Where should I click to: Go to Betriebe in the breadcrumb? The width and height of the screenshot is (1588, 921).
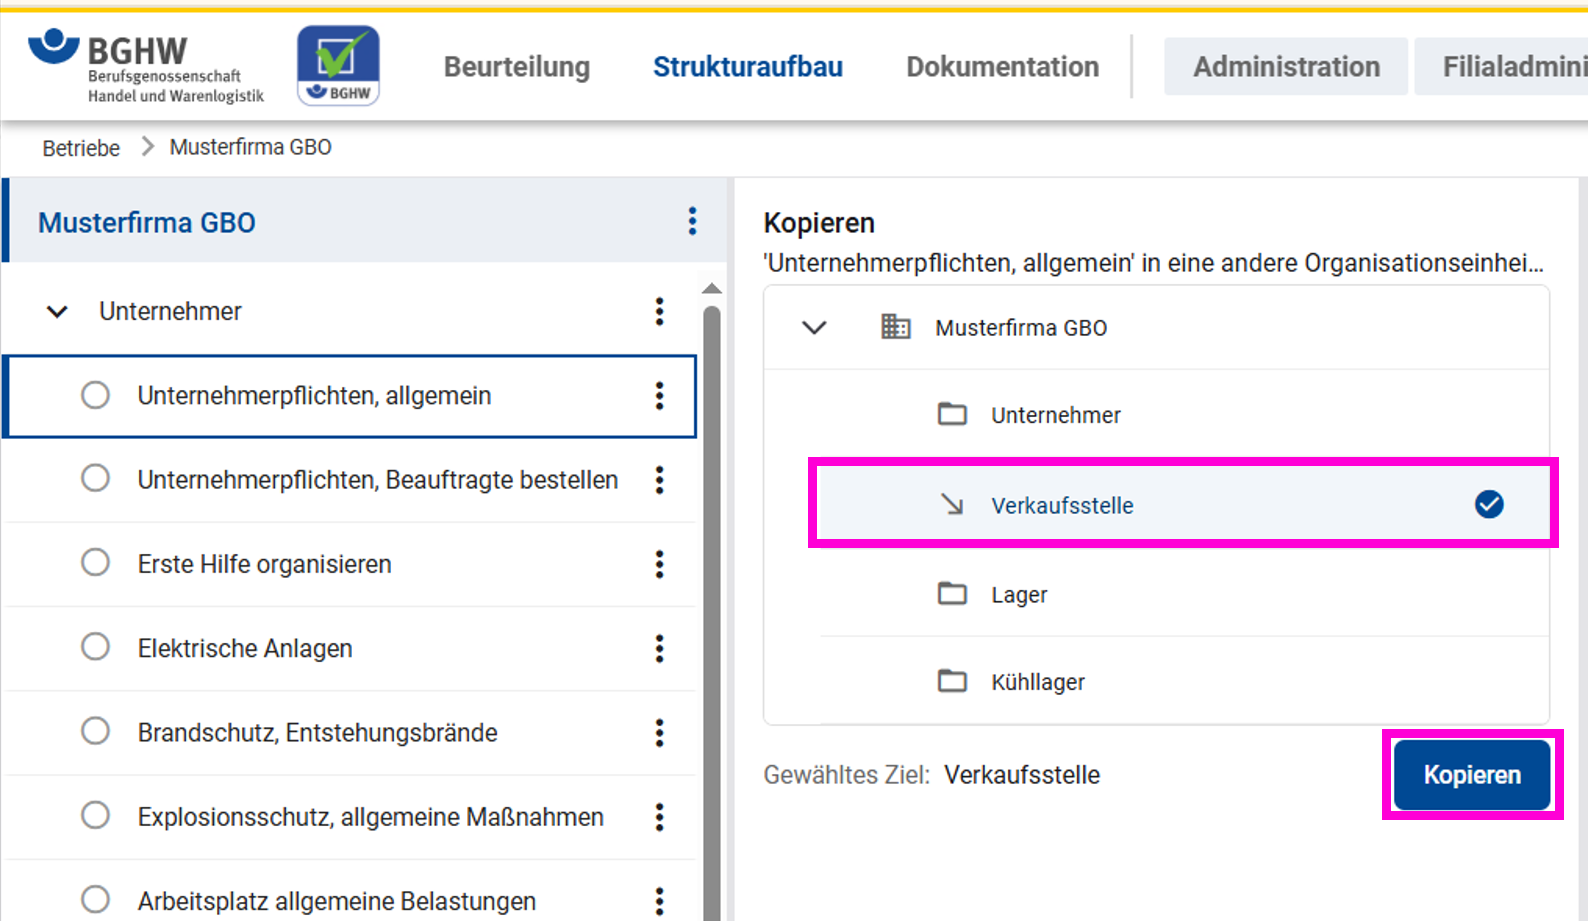(81, 148)
